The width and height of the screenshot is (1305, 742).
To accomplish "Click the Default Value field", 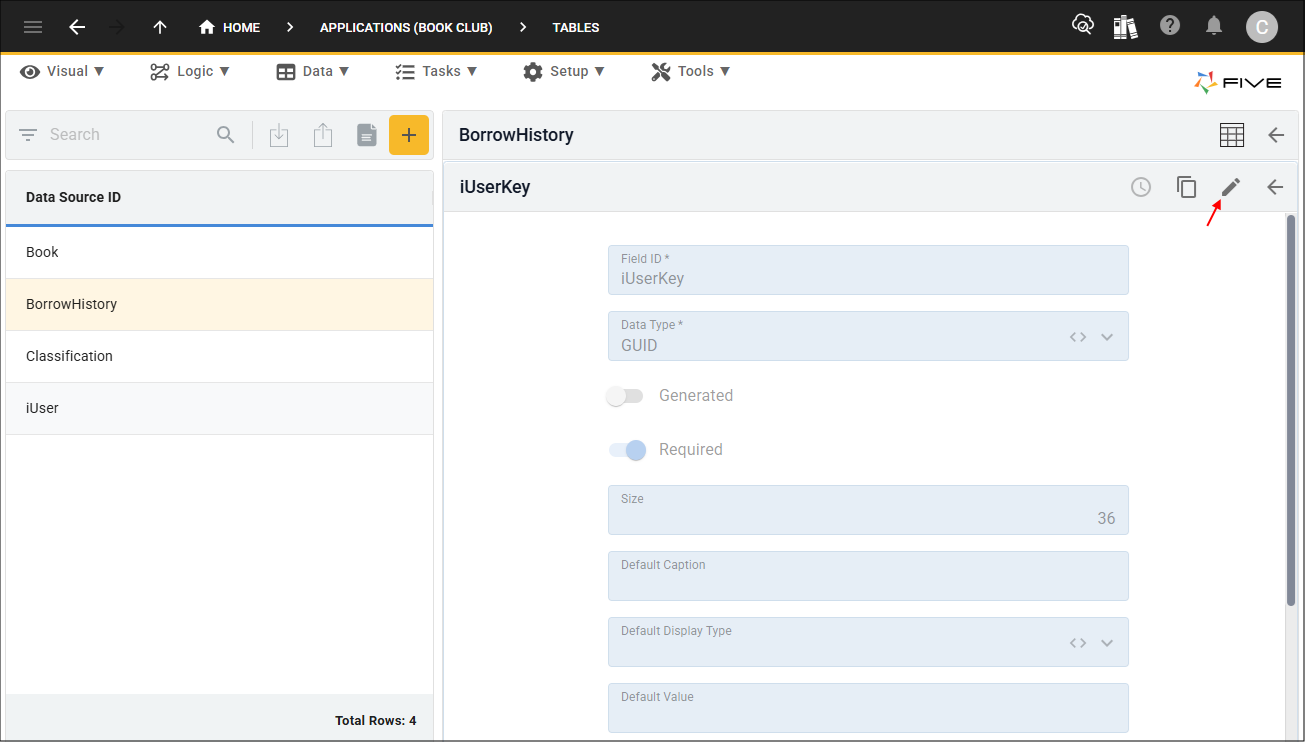I will click(868, 708).
